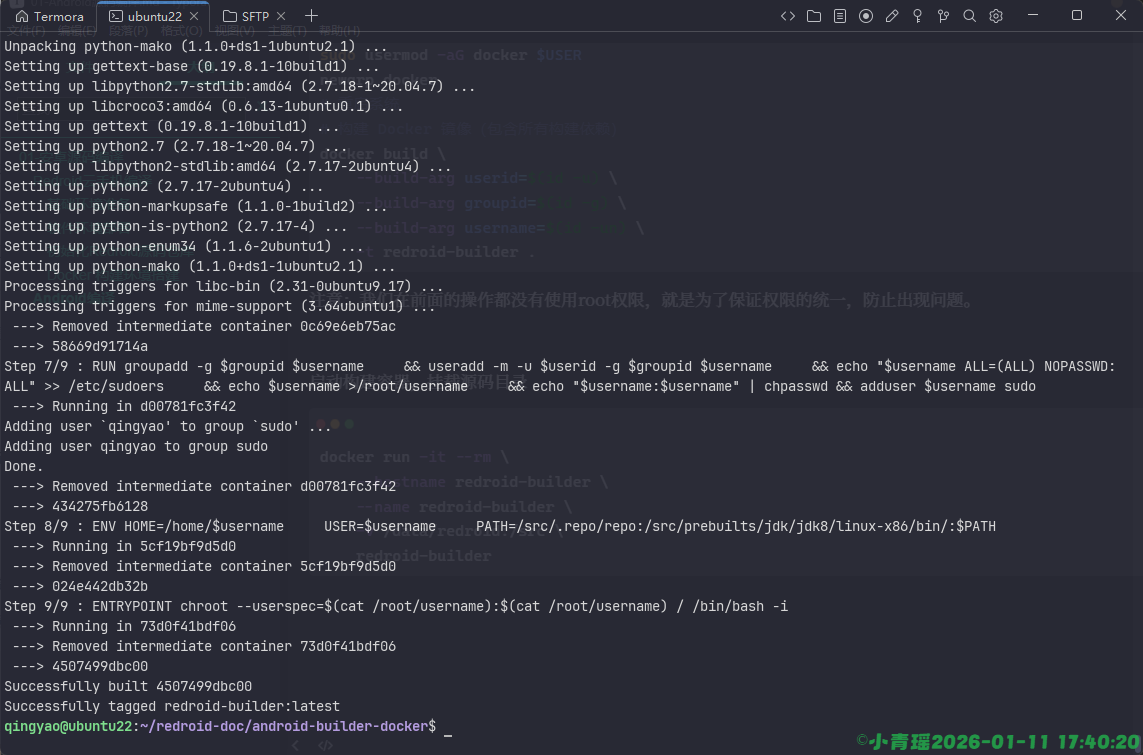Open the key manager icon
The image size is (1143, 755).
point(916,16)
